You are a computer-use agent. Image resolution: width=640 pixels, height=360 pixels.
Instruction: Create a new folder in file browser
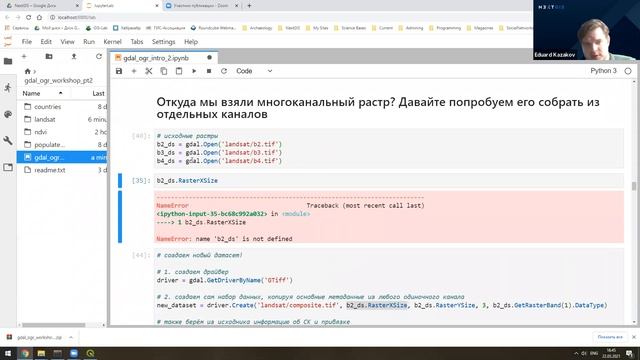click(49, 56)
